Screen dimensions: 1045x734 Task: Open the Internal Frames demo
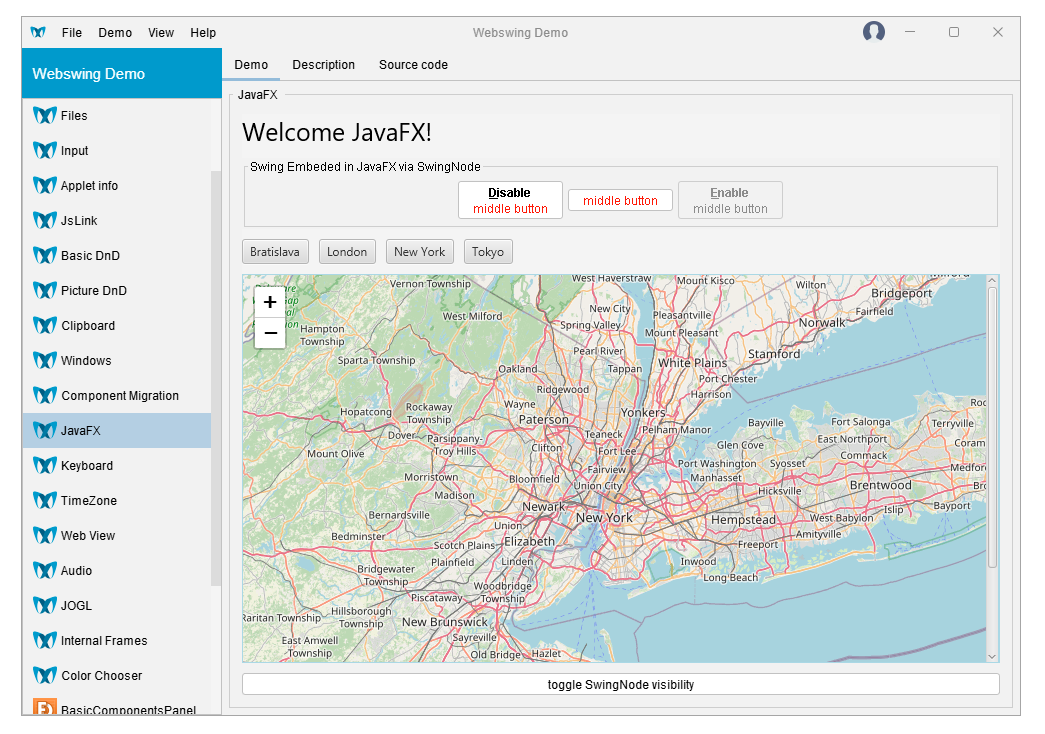coord(117,641)
